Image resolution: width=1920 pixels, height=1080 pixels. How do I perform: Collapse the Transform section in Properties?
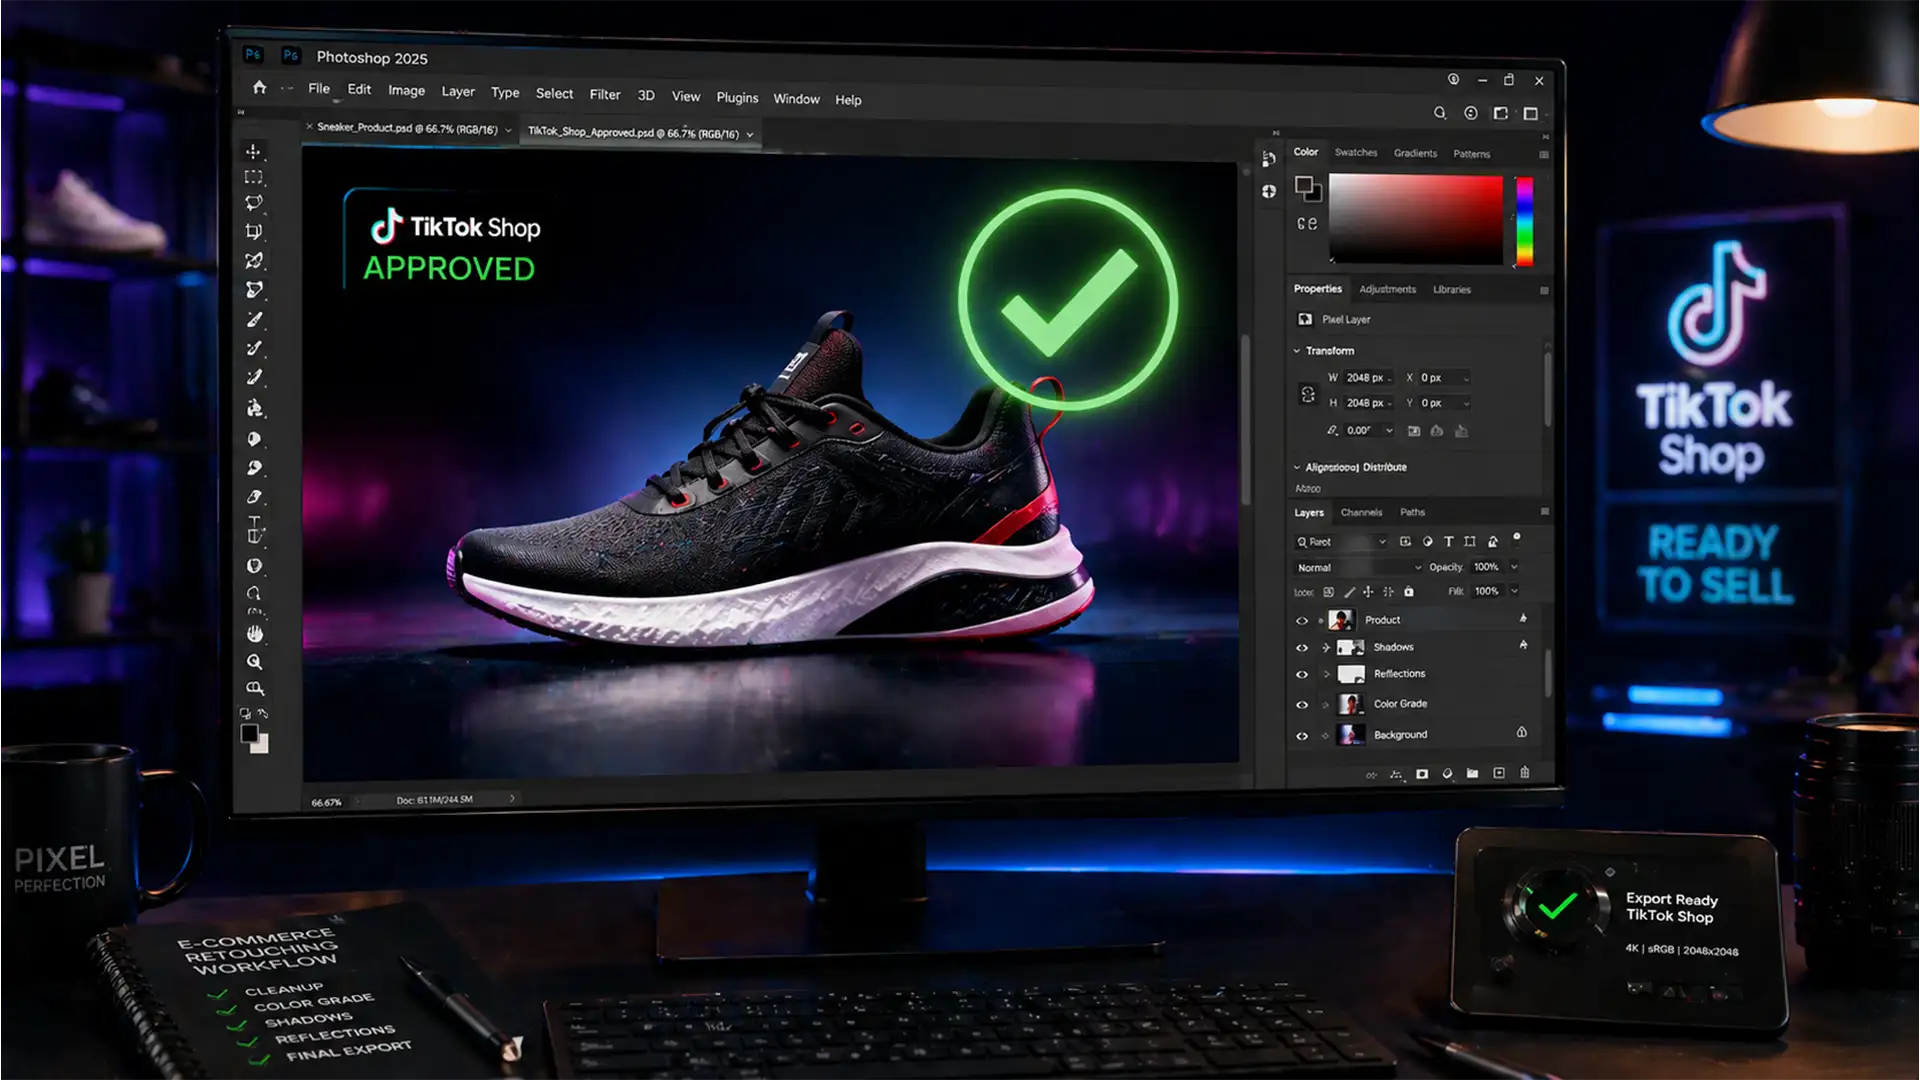(x=1297, y=350)
